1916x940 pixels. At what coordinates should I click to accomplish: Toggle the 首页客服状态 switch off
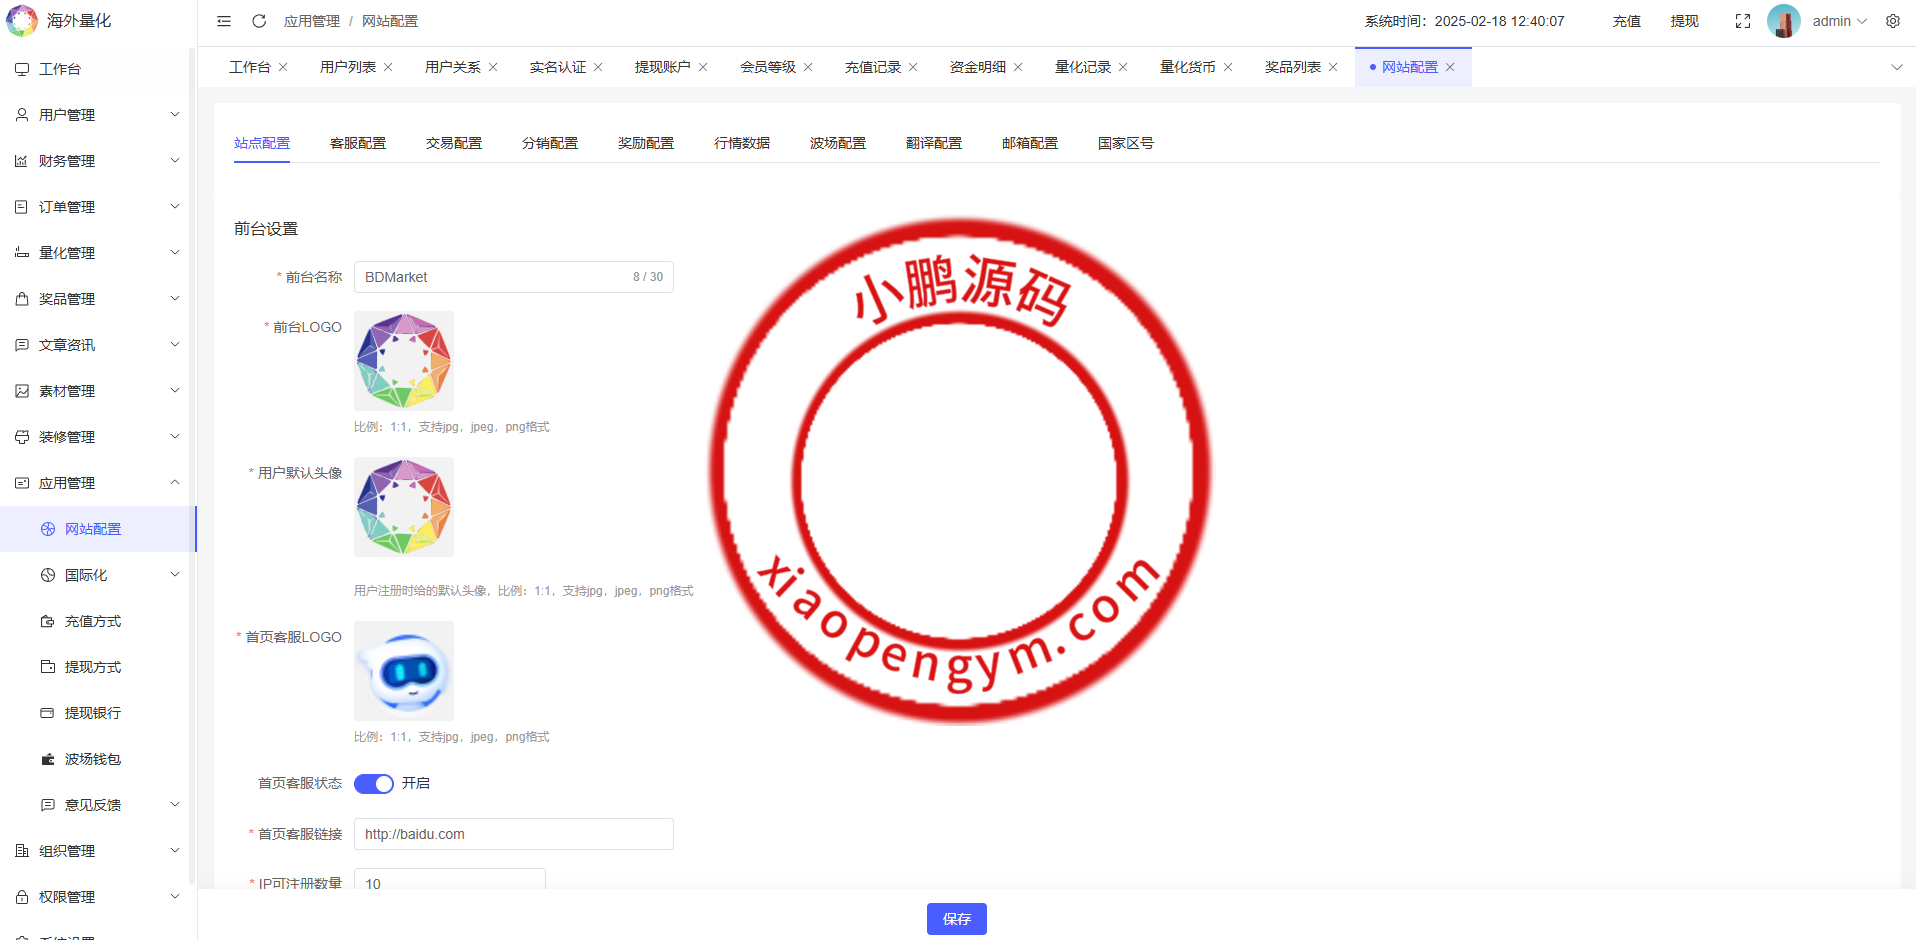(x=374, y=783)
